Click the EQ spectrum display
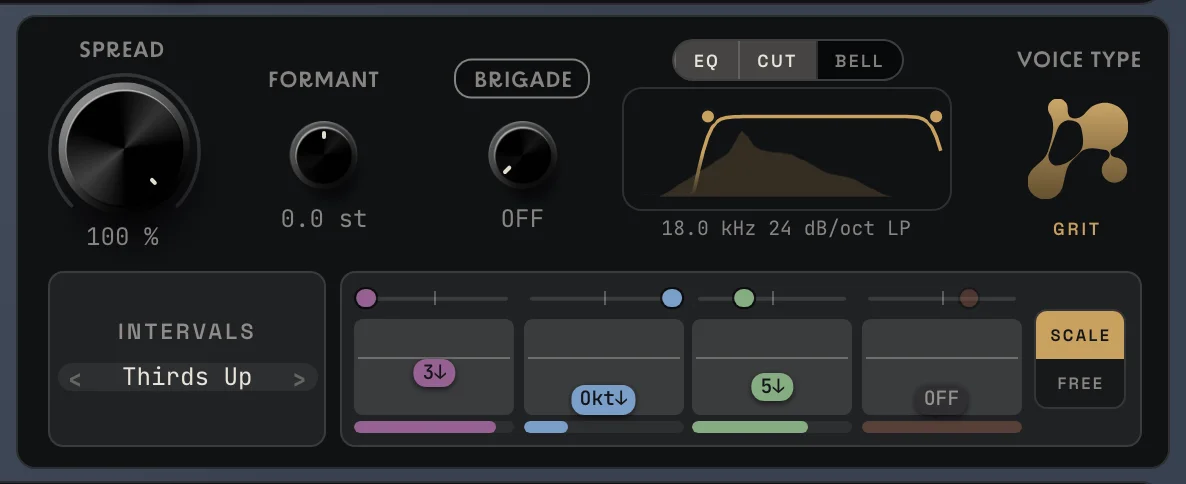 click(787, 149)
